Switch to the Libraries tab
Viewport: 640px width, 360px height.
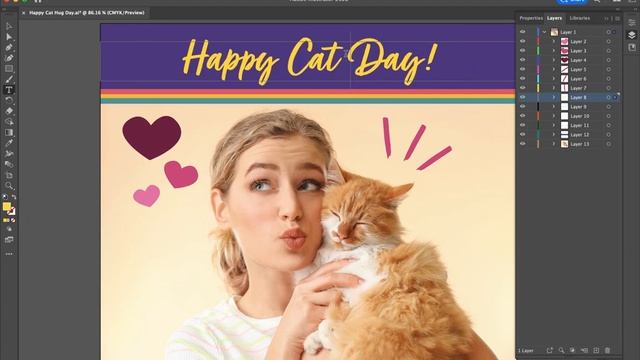[580, 18]
